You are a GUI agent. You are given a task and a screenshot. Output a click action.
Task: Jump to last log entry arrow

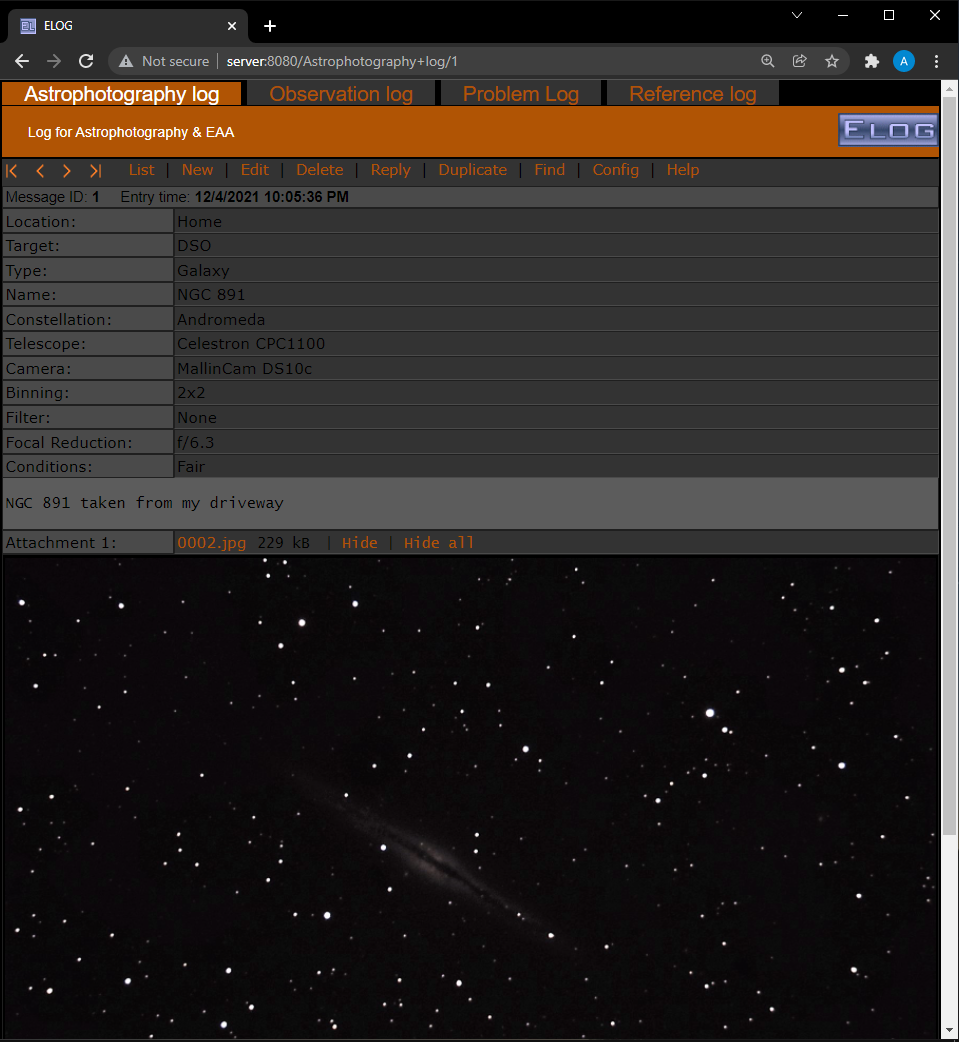coord(95,171)
